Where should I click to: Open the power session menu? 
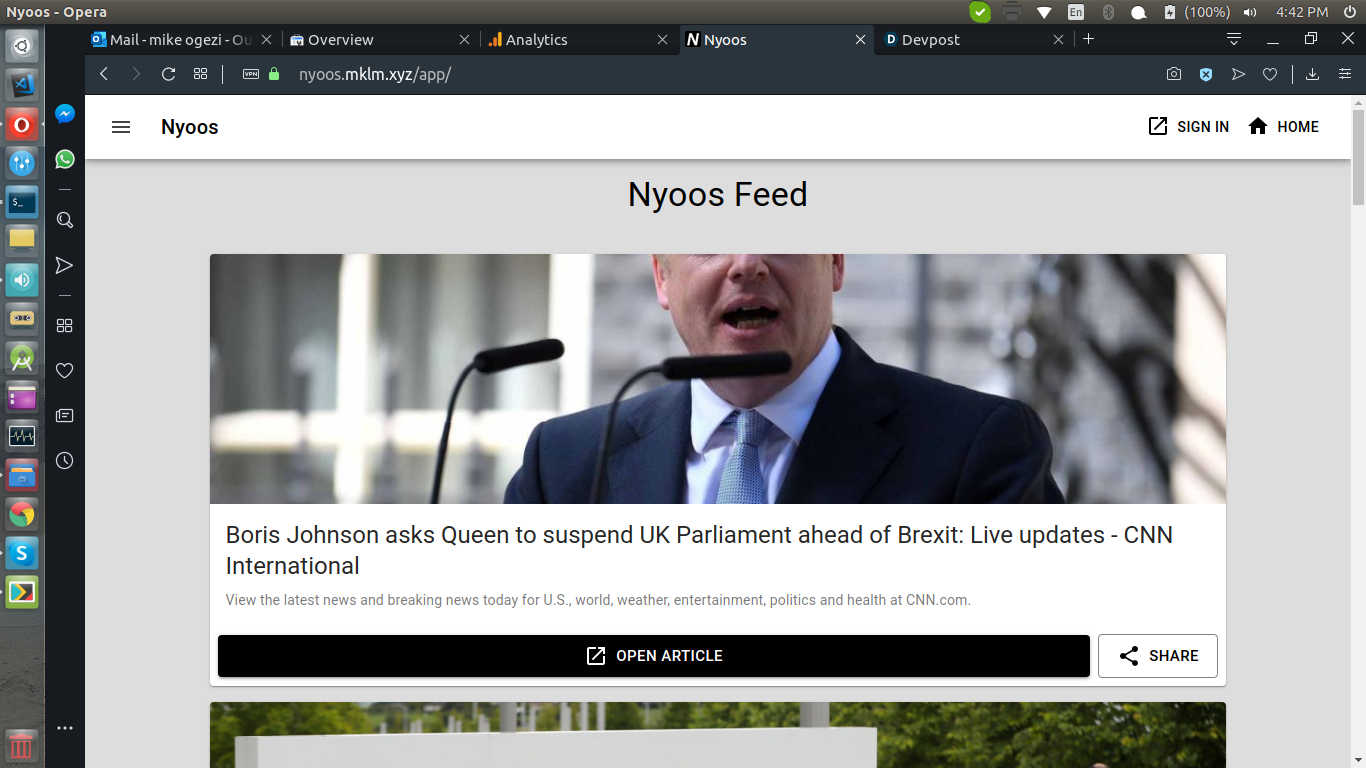[x=1349, y=12]
